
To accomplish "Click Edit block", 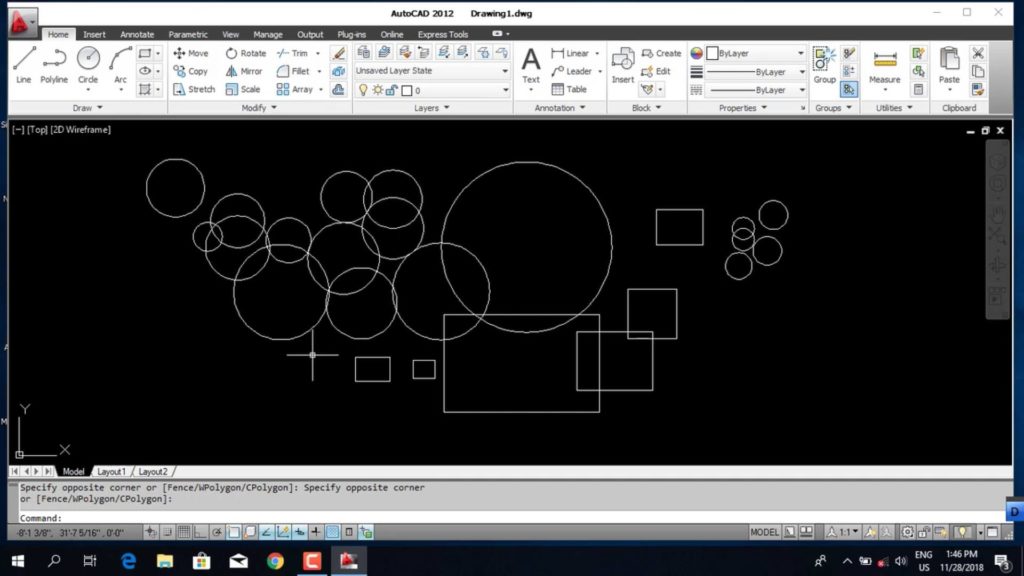I will pos(656,71).
